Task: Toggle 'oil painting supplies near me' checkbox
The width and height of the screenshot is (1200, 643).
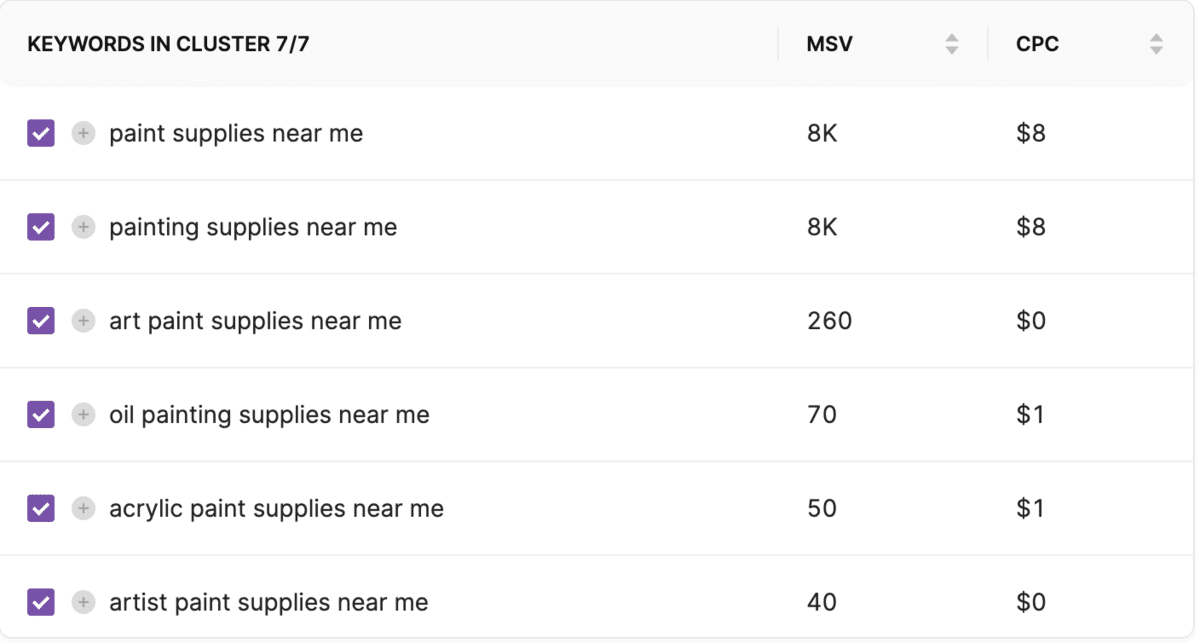Action: click(x=41, y=415)
